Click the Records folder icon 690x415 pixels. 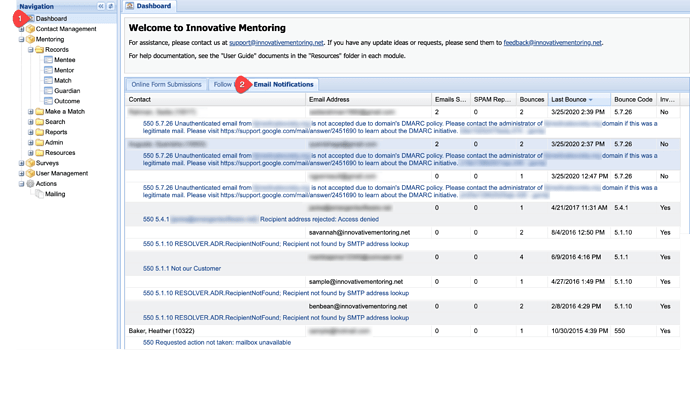(39, 50)
